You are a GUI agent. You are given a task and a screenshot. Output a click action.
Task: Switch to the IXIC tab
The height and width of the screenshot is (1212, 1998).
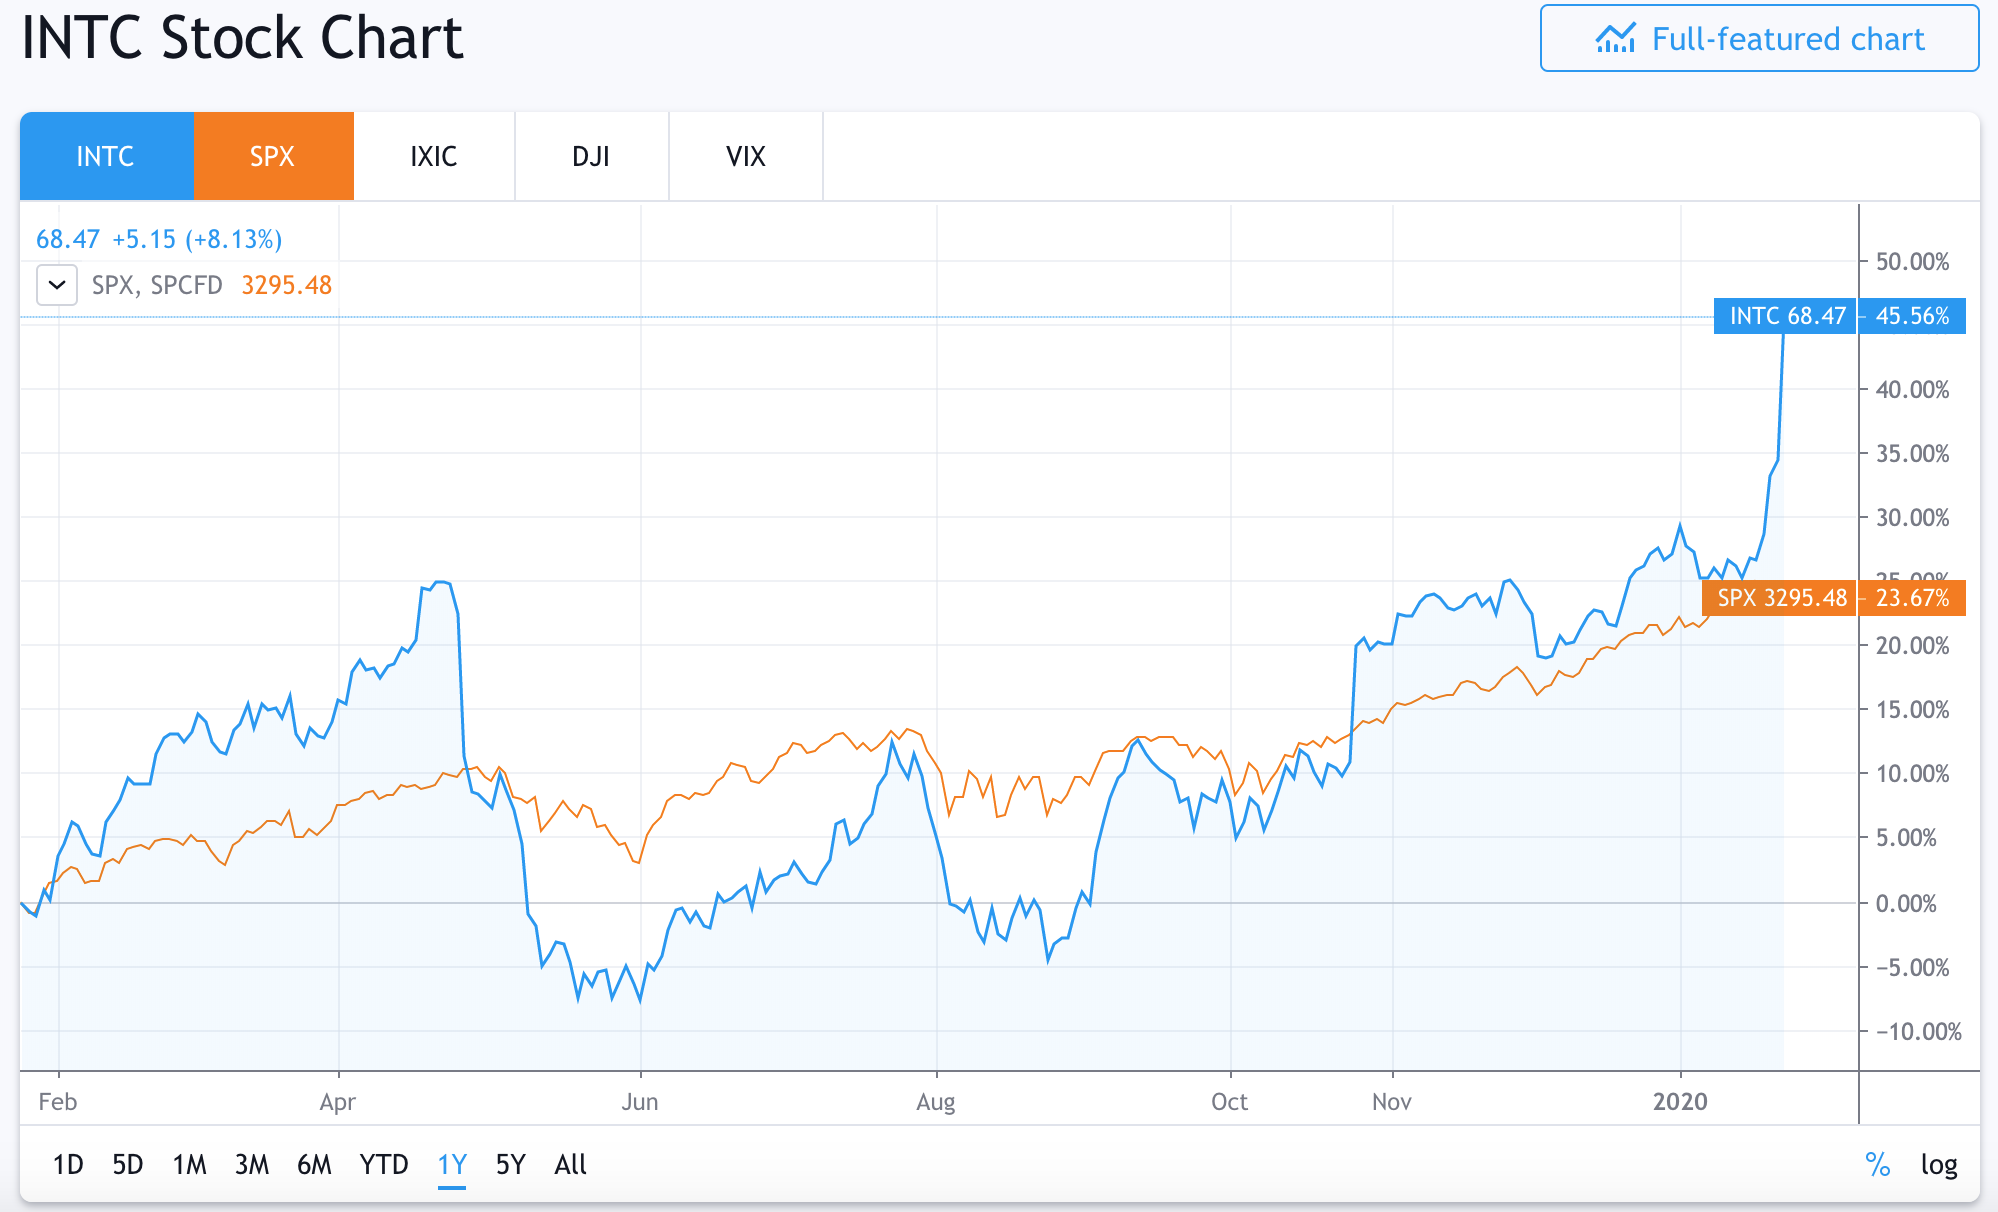(x=434, y=156)
